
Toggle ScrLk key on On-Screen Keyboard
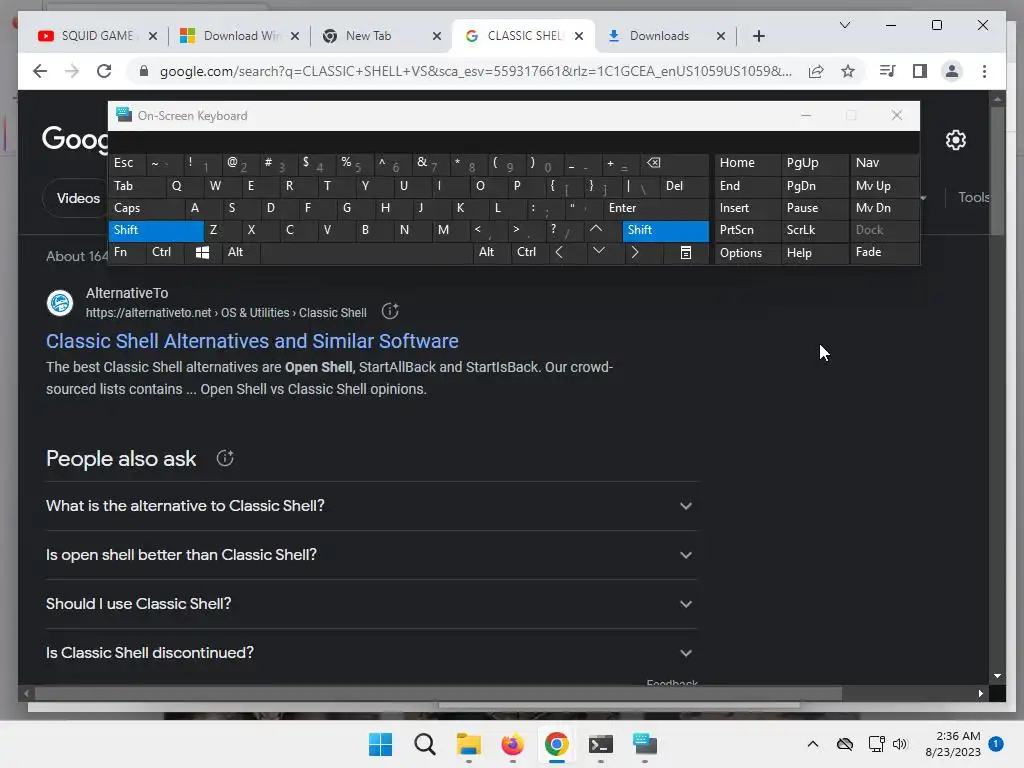pyautogui.click(x=815, y=230)
